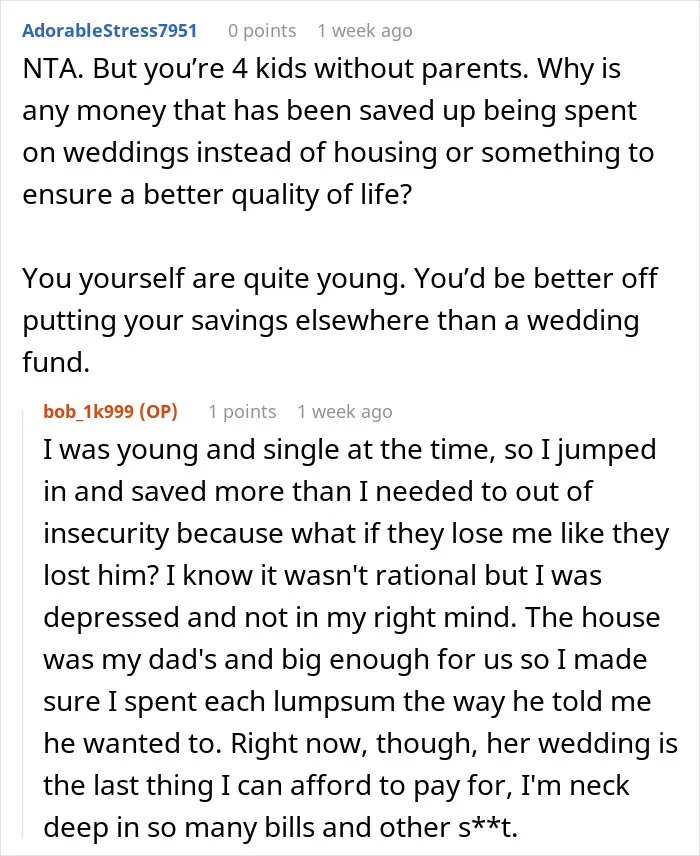Click the line beginning "insecurity because what if"
700x856 pixels.
[356, 534]
